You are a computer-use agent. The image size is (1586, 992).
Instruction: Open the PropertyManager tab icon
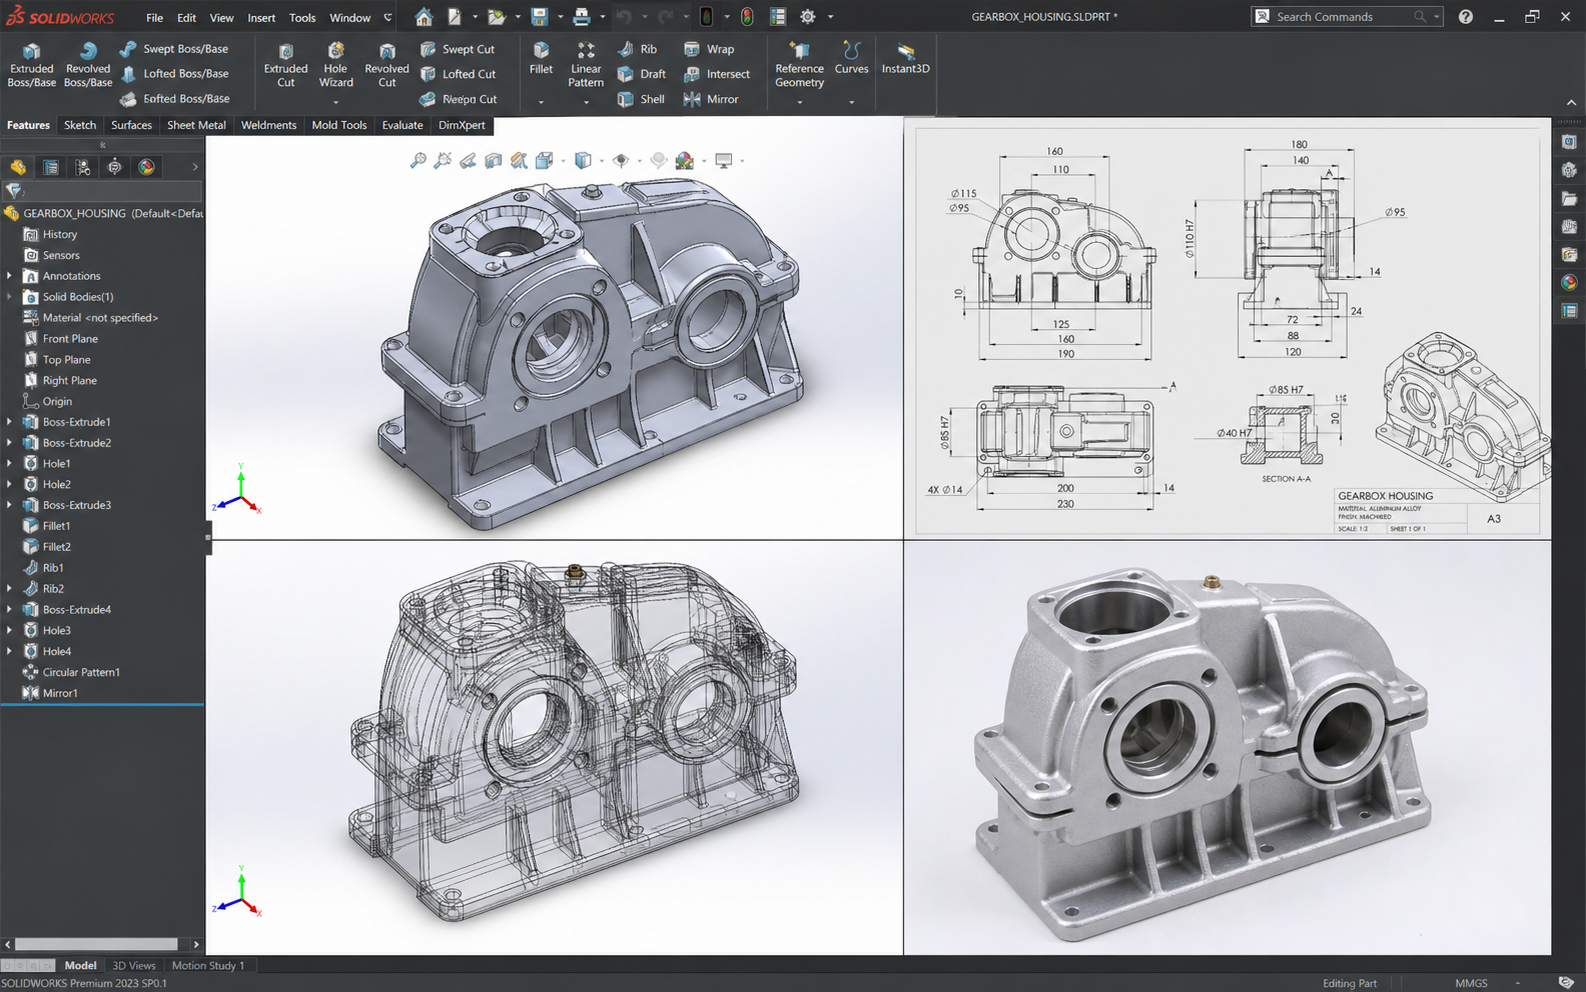coord(51,167)
